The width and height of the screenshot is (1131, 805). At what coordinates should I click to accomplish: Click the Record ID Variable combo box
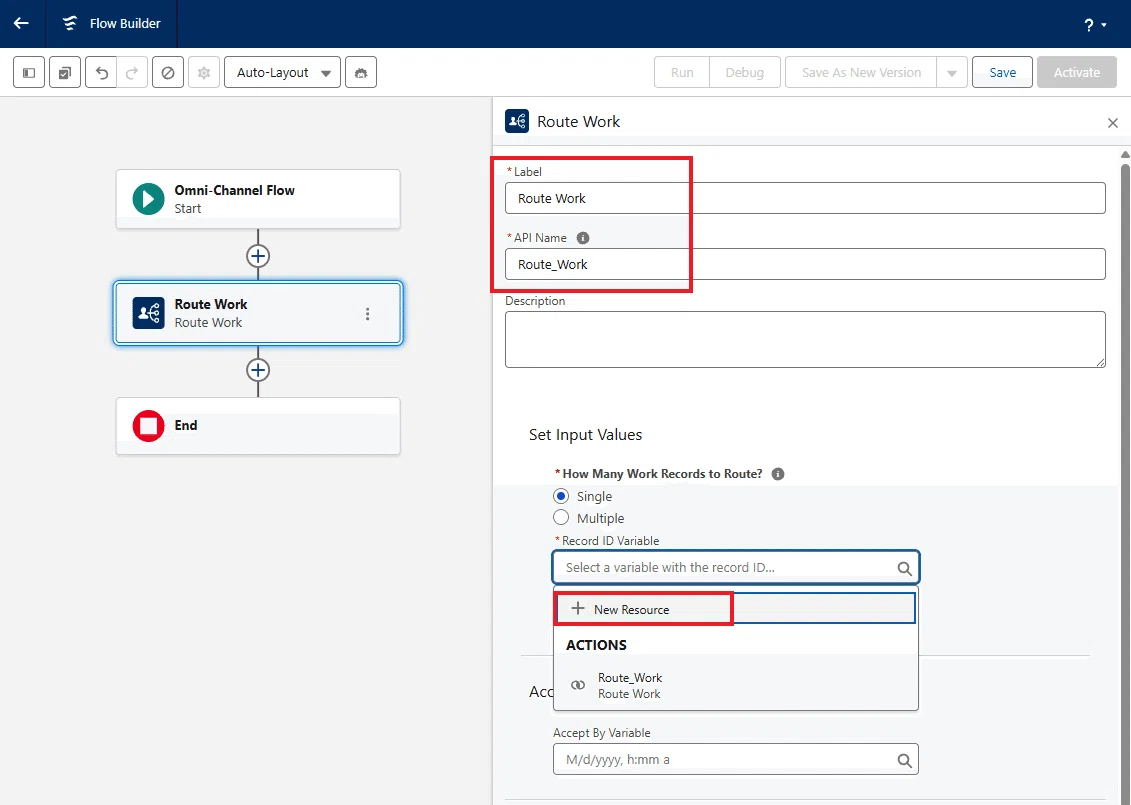[x=736, y=567]
